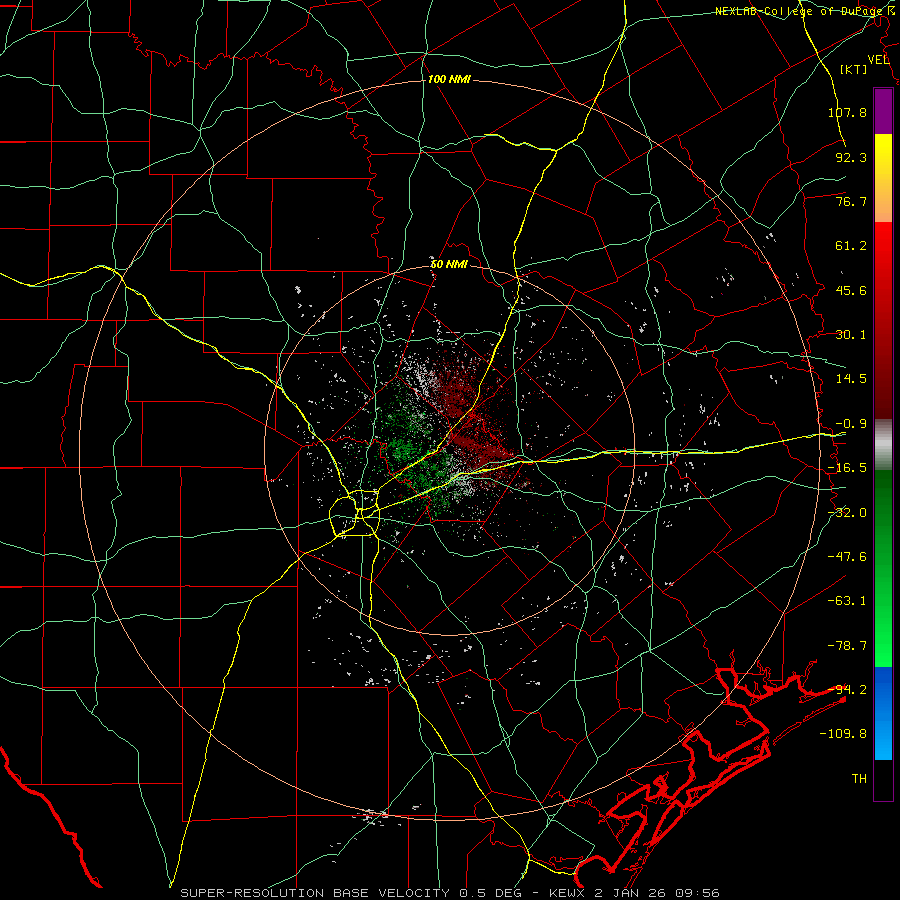
Task: Pick the yellow segment of the color bar
Action: 883,155
